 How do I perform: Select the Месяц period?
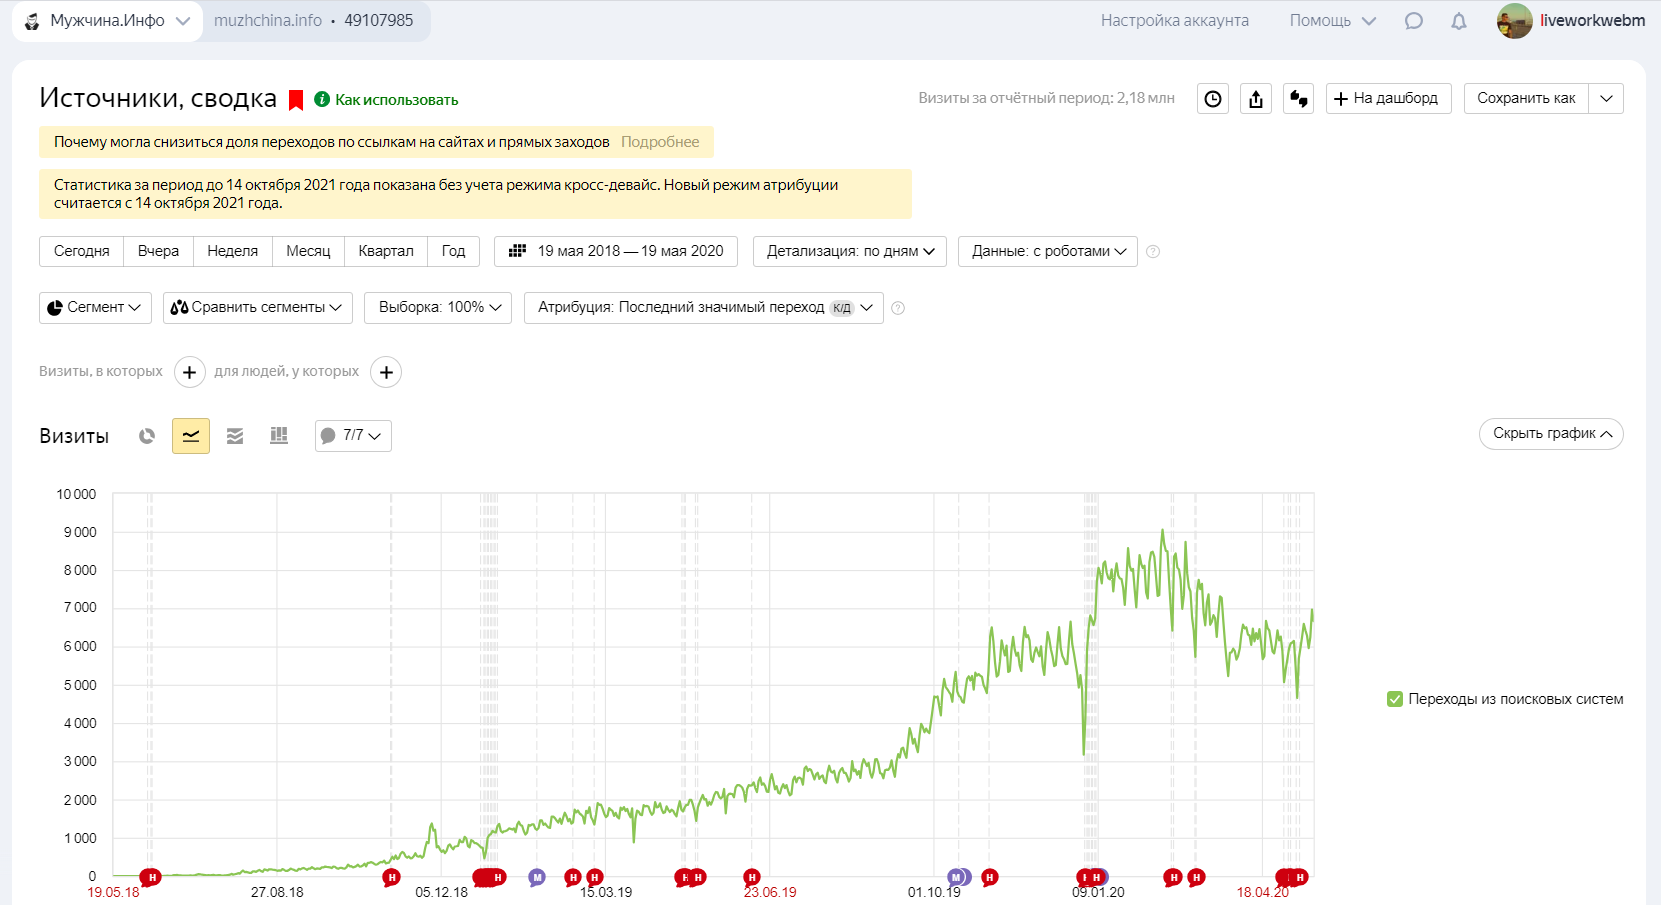308,251
